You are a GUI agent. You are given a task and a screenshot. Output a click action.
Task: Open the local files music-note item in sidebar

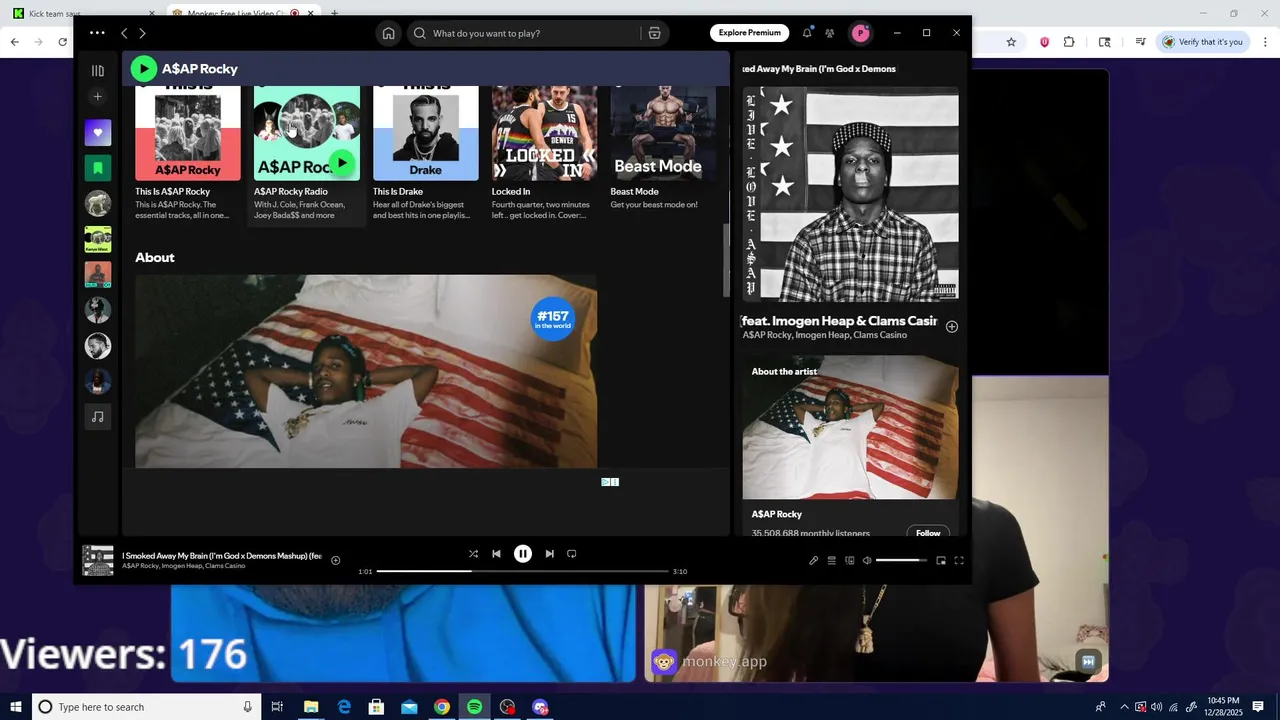coord(97,417)
